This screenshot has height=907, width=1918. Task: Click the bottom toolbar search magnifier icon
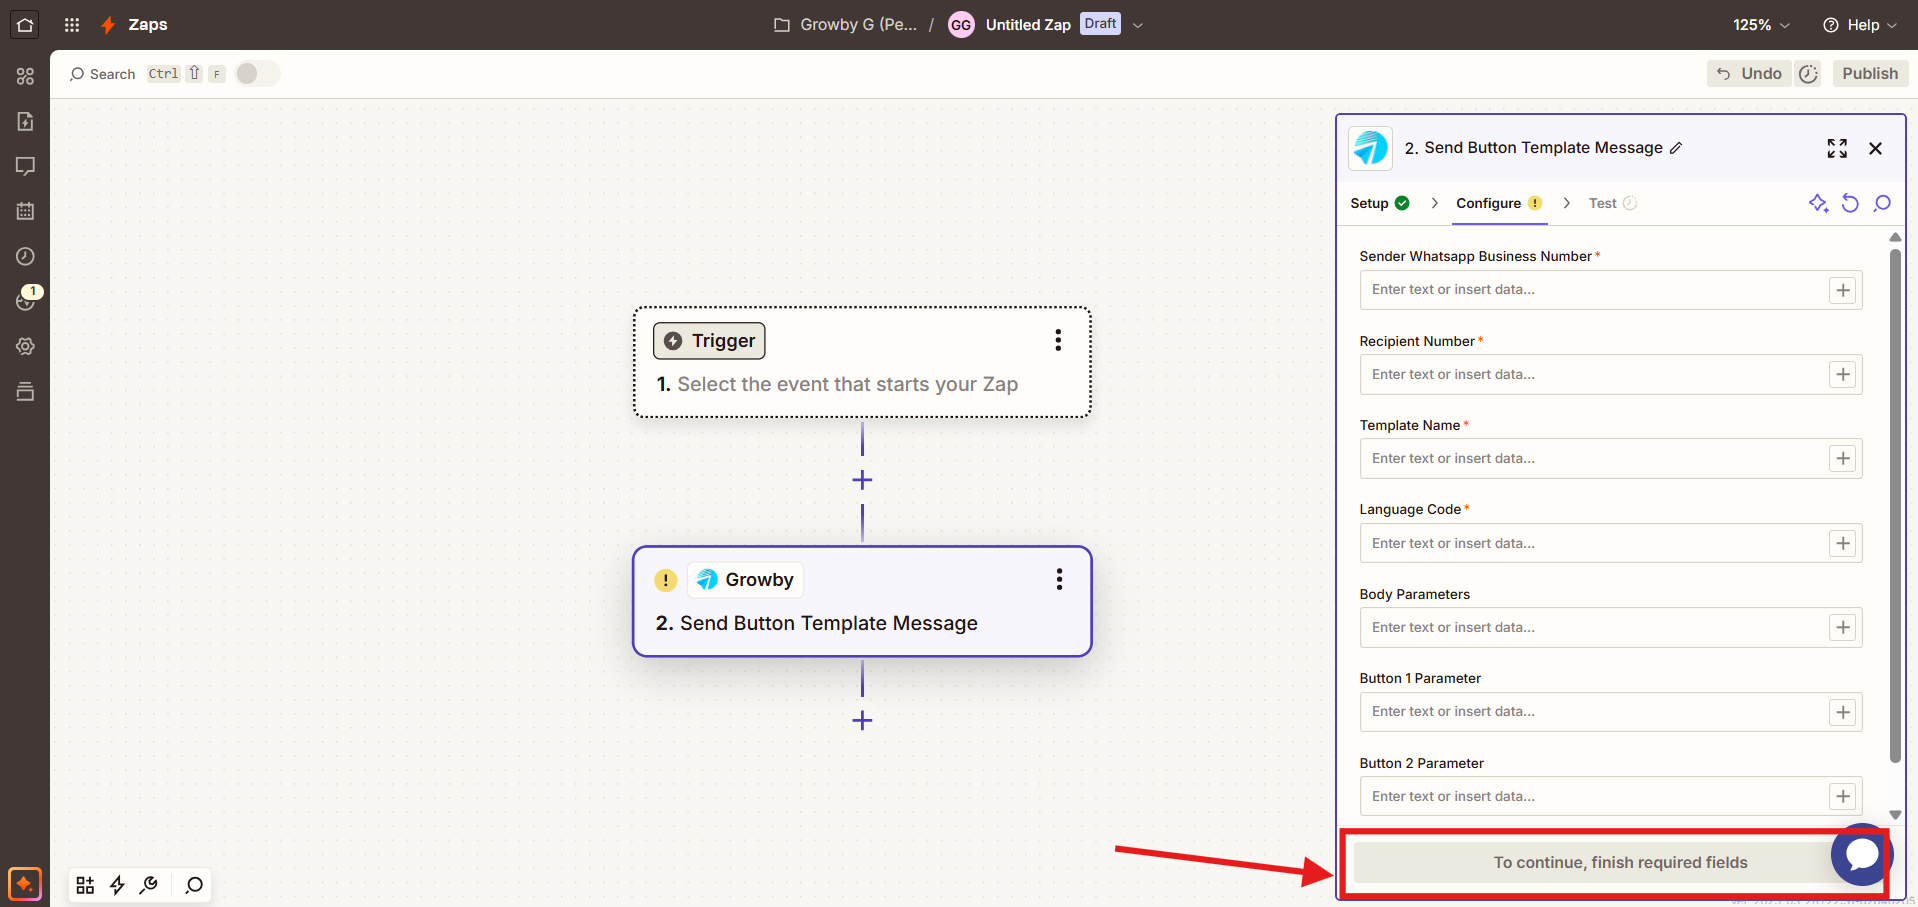194,885
